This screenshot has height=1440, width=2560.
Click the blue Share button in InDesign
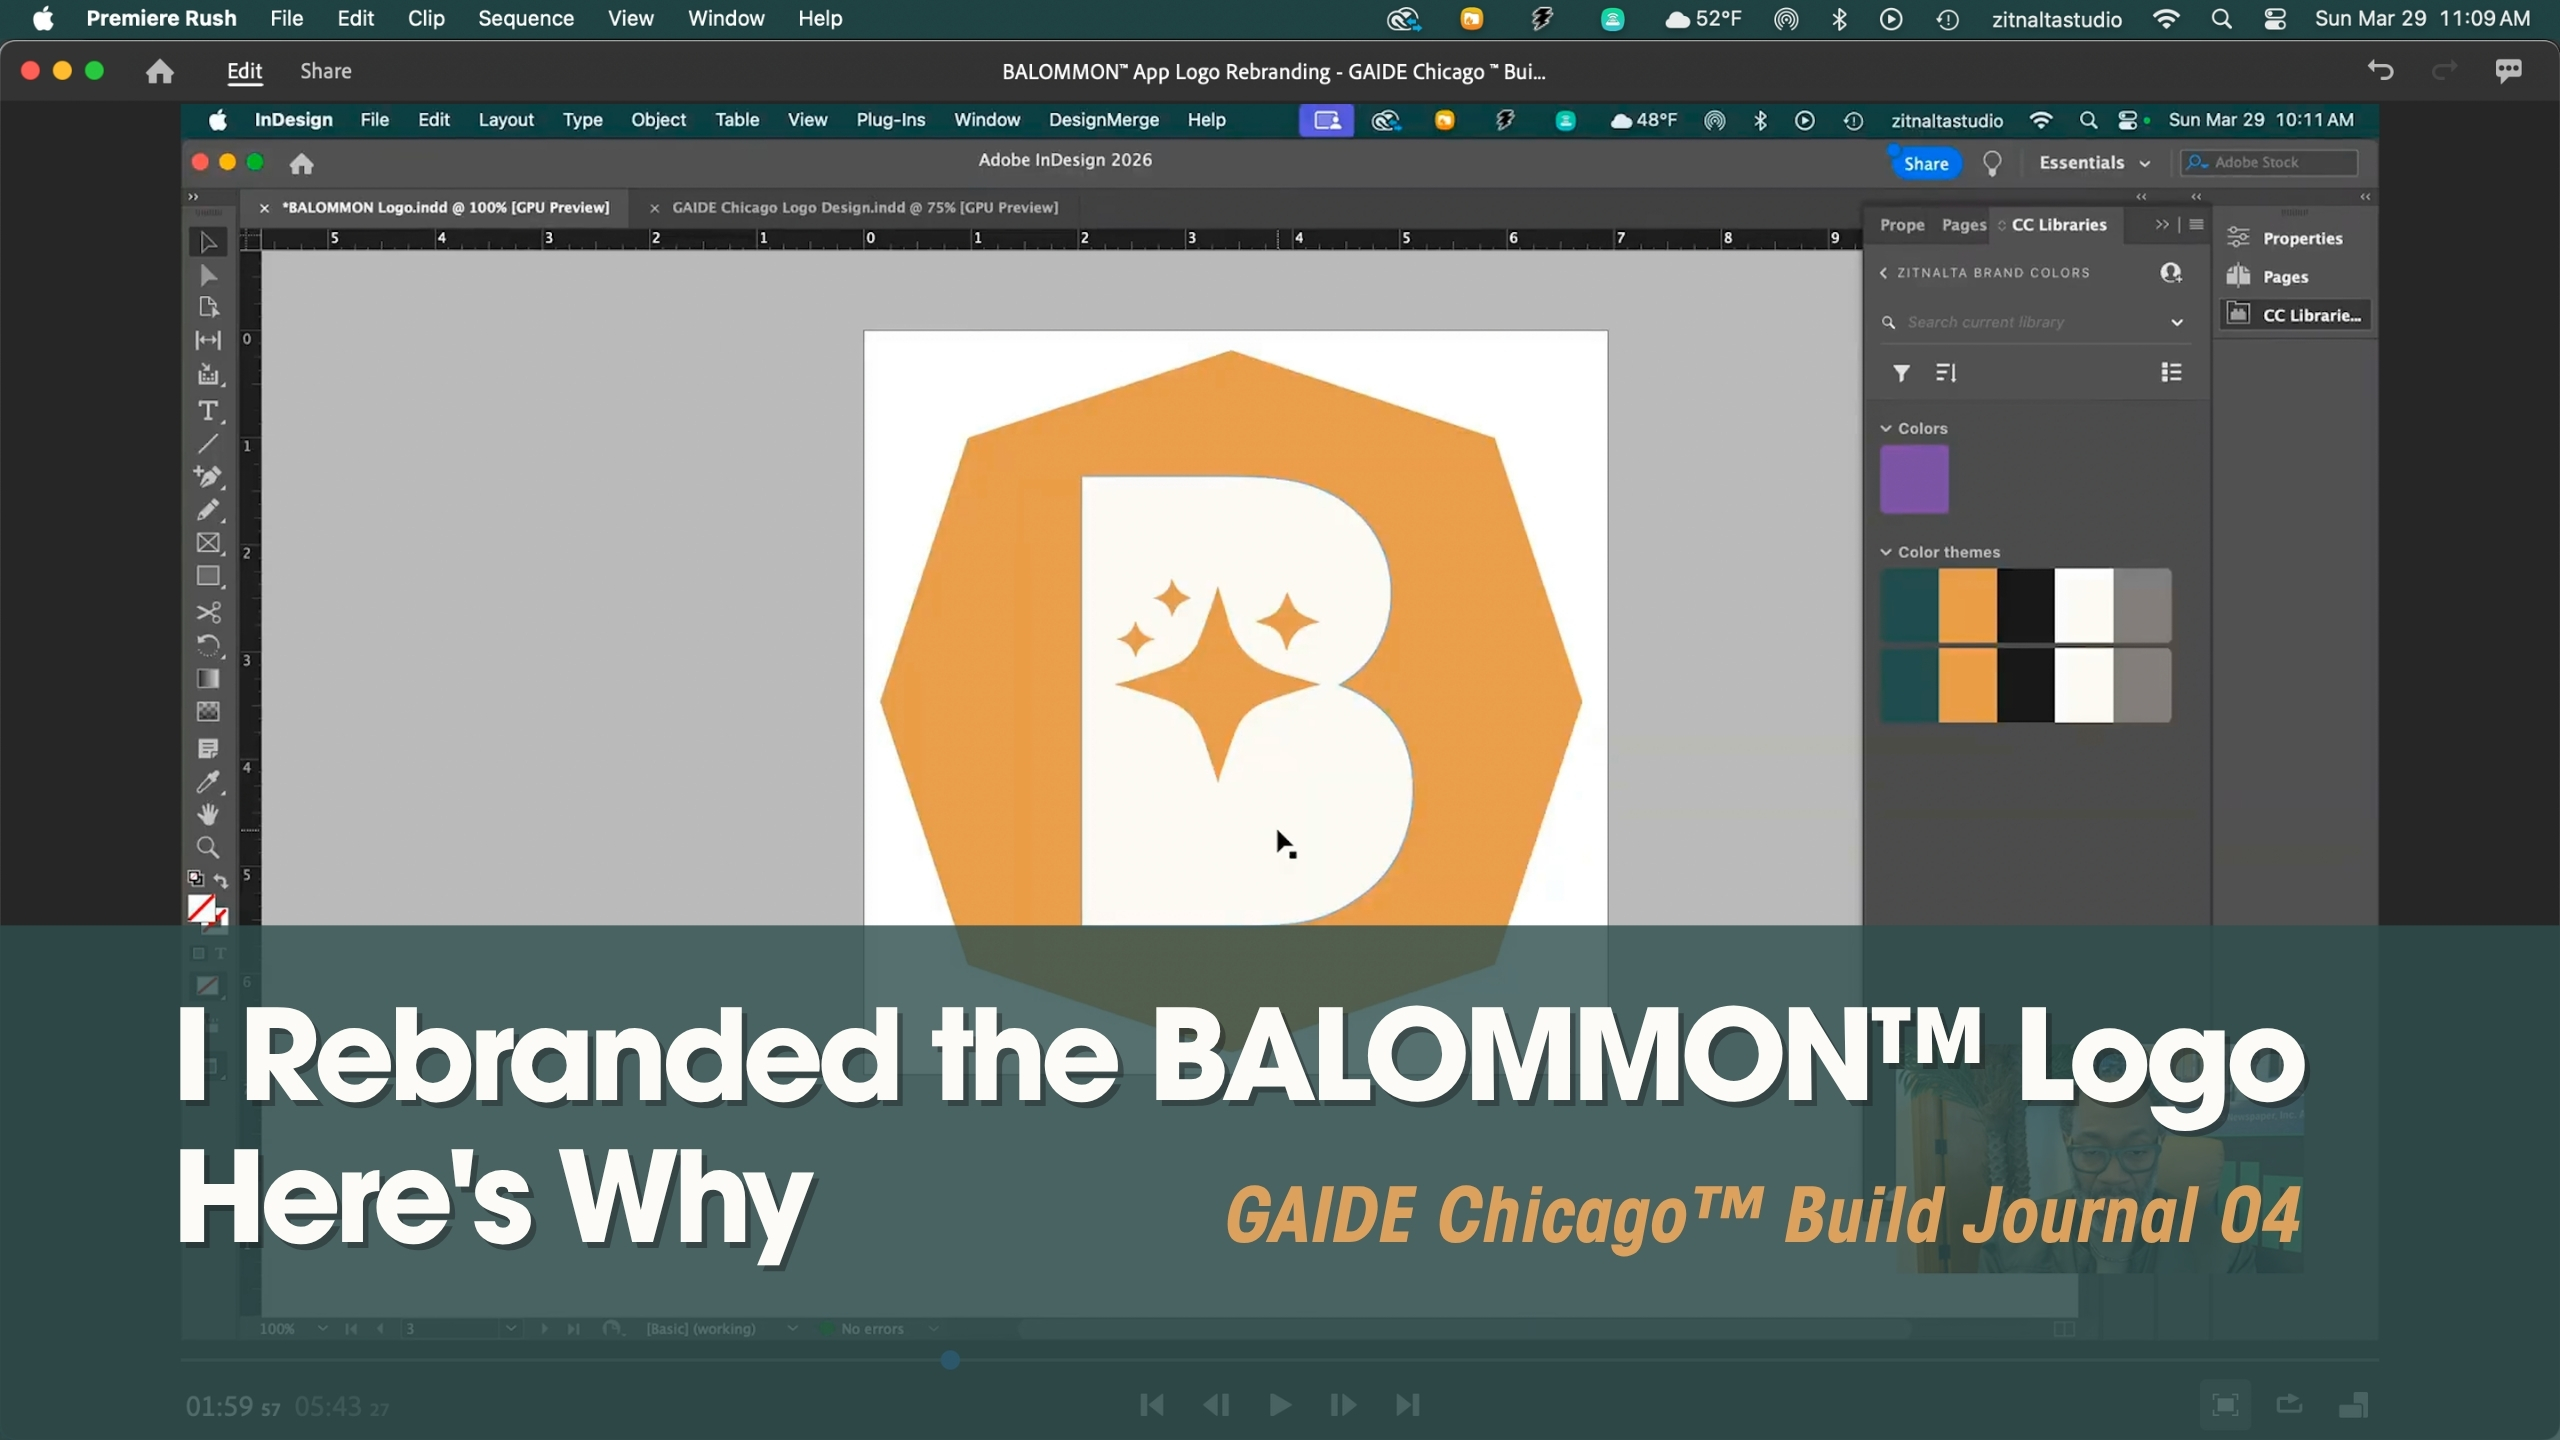coord(1926,164)
